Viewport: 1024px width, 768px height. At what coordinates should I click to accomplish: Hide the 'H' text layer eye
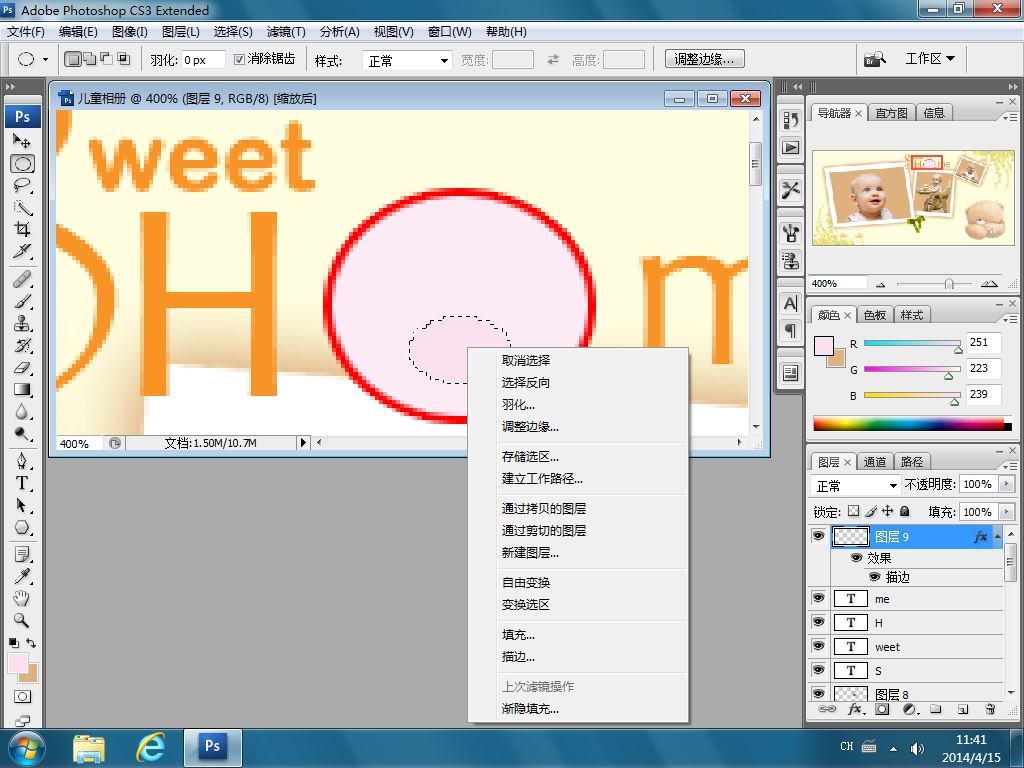pyautogui.click(x=818, y=622)
